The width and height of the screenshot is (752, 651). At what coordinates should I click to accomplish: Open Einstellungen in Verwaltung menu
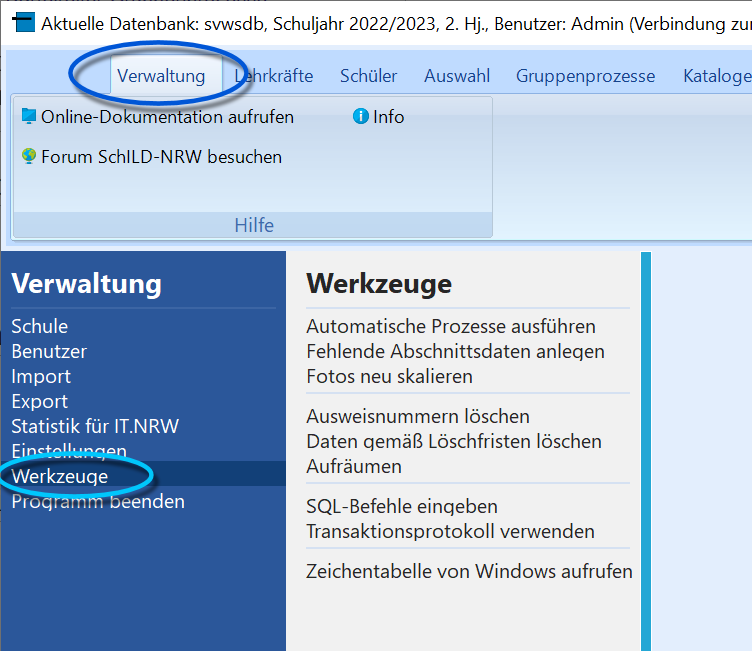pyautogui.click(x=69, y=450)
